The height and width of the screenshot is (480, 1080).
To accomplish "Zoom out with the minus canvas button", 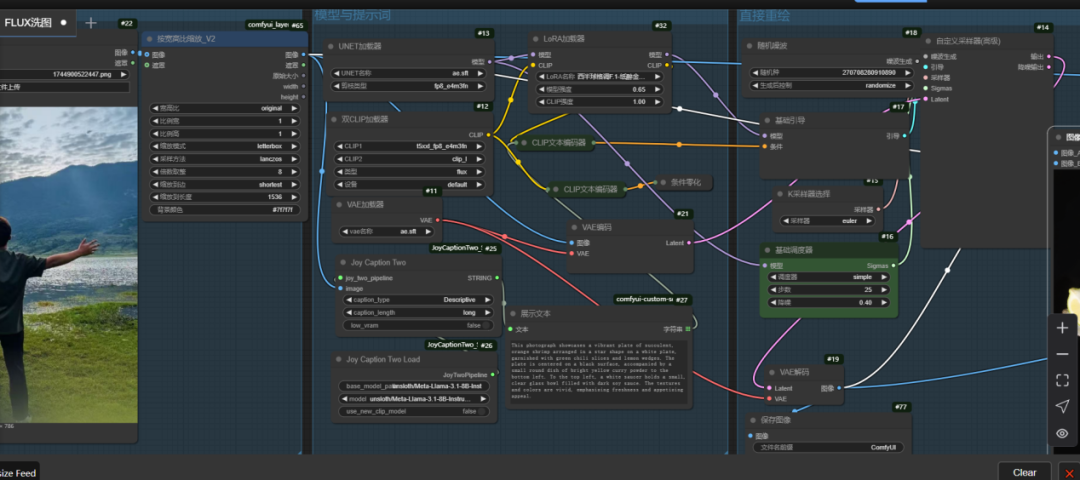I will 1061,354.
